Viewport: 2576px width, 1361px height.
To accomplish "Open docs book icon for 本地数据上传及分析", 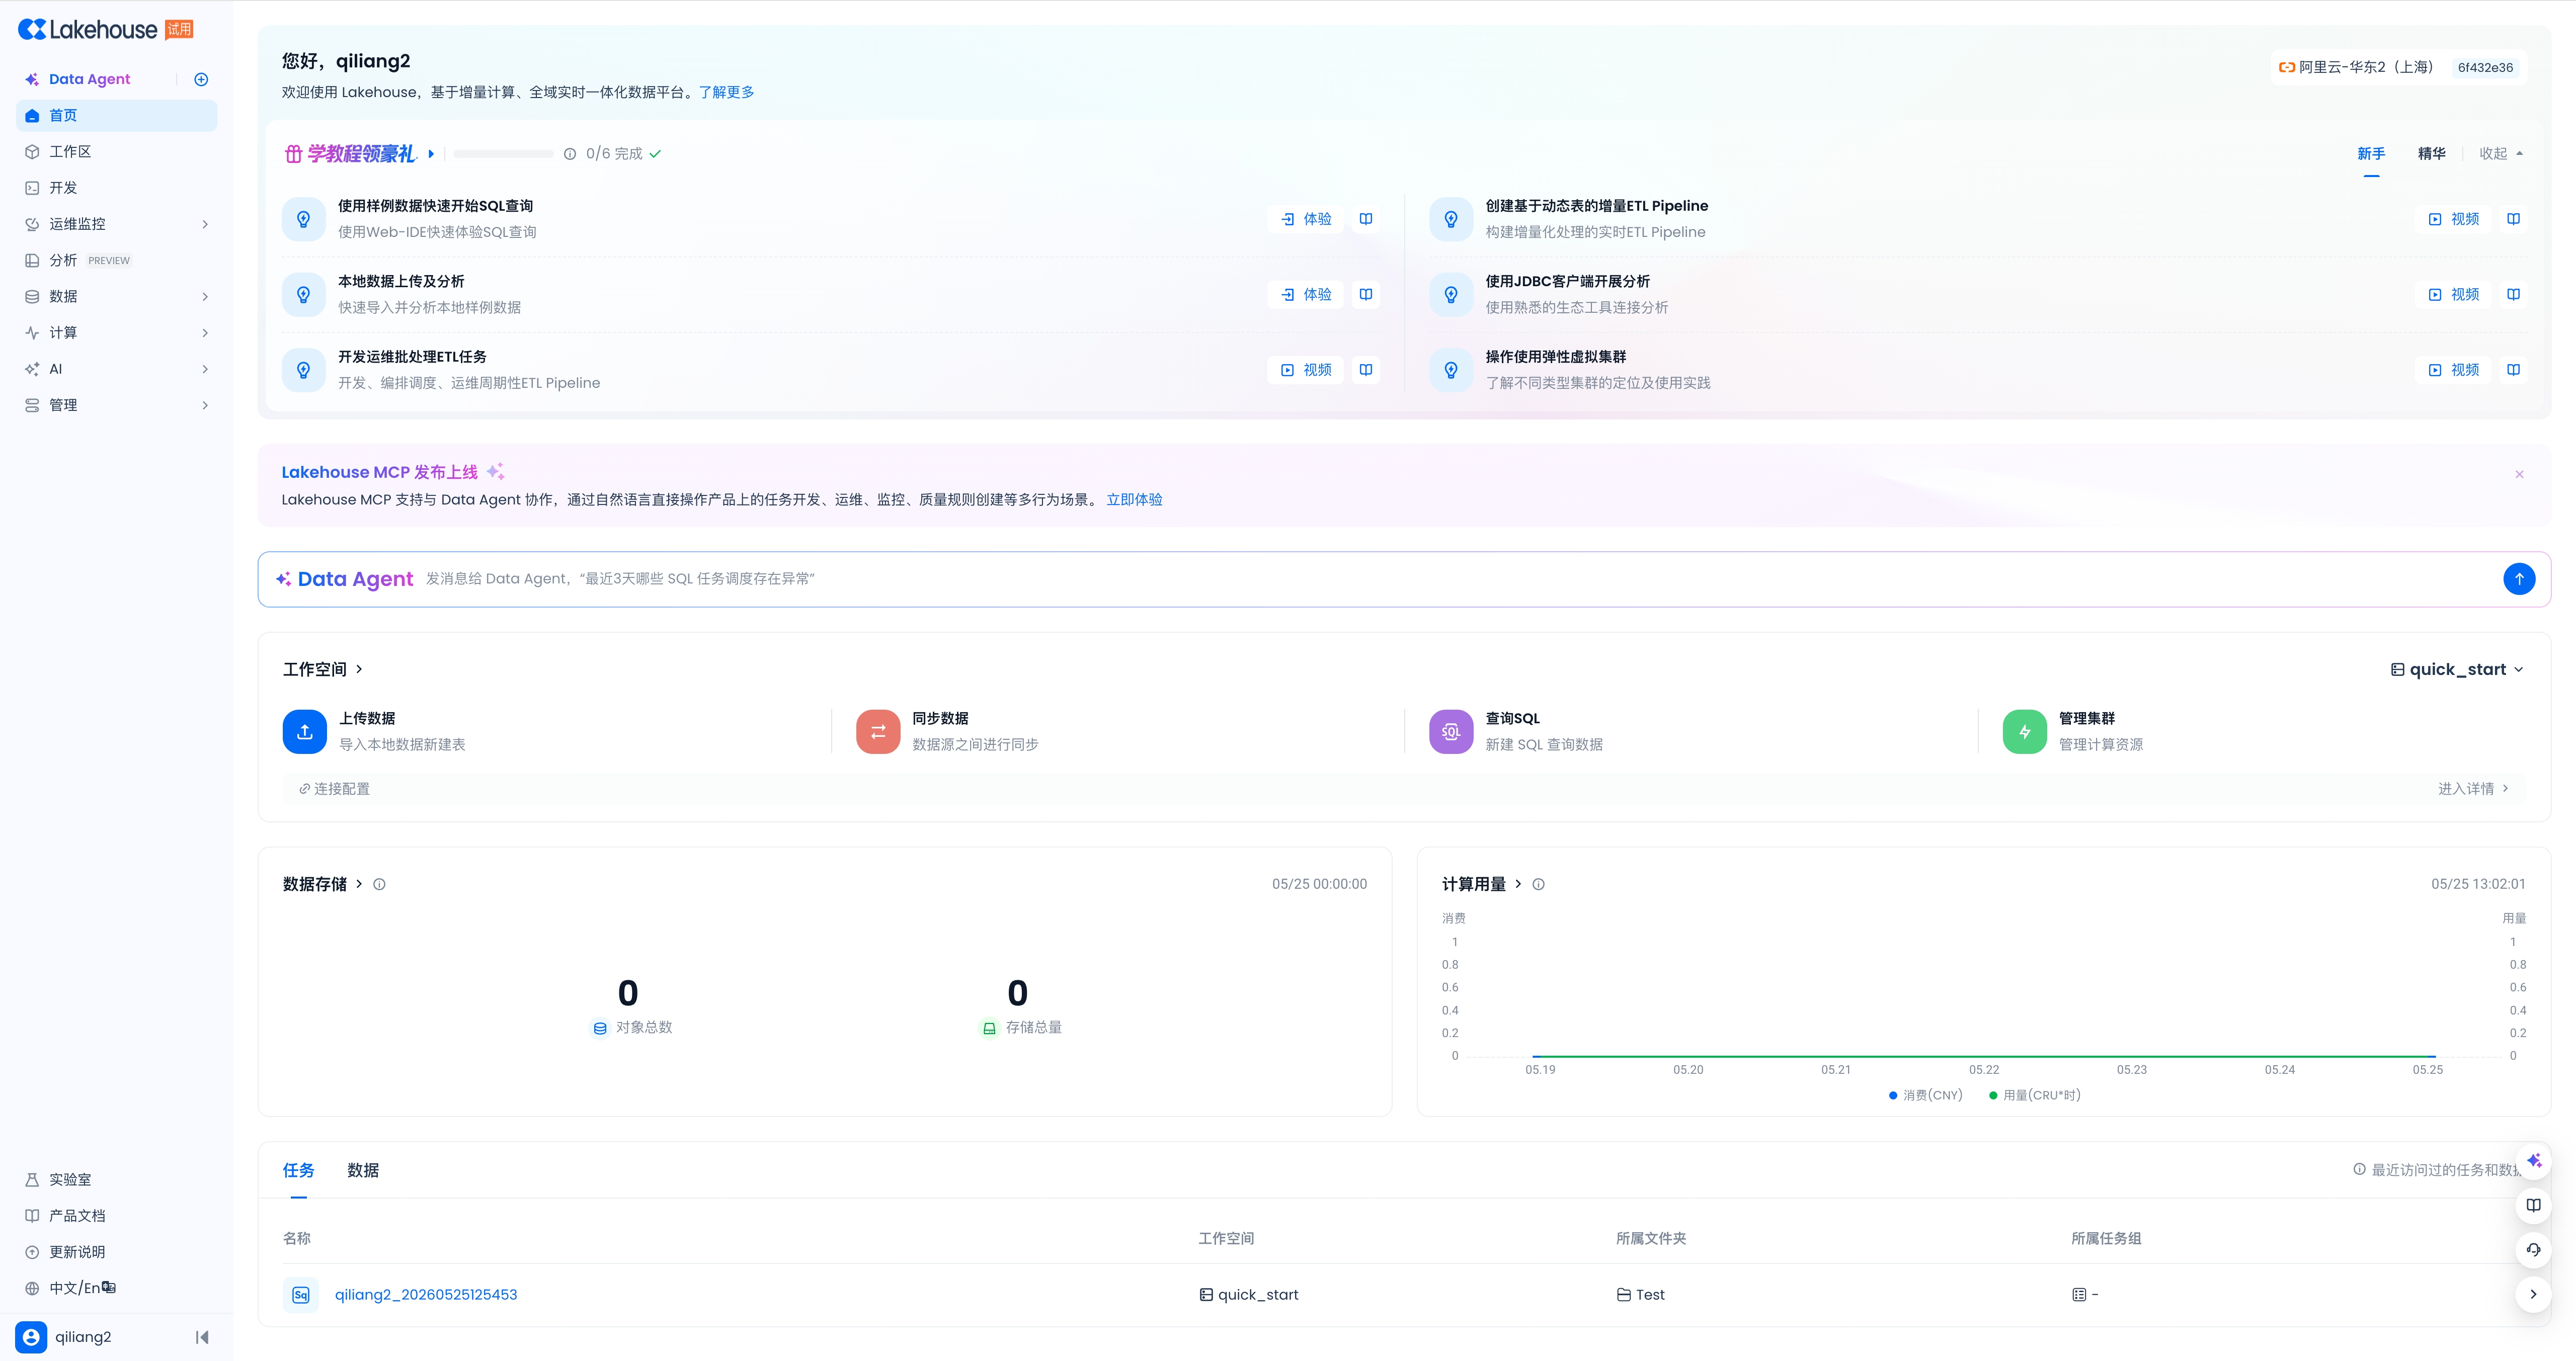I will [x=1365, y=294].
